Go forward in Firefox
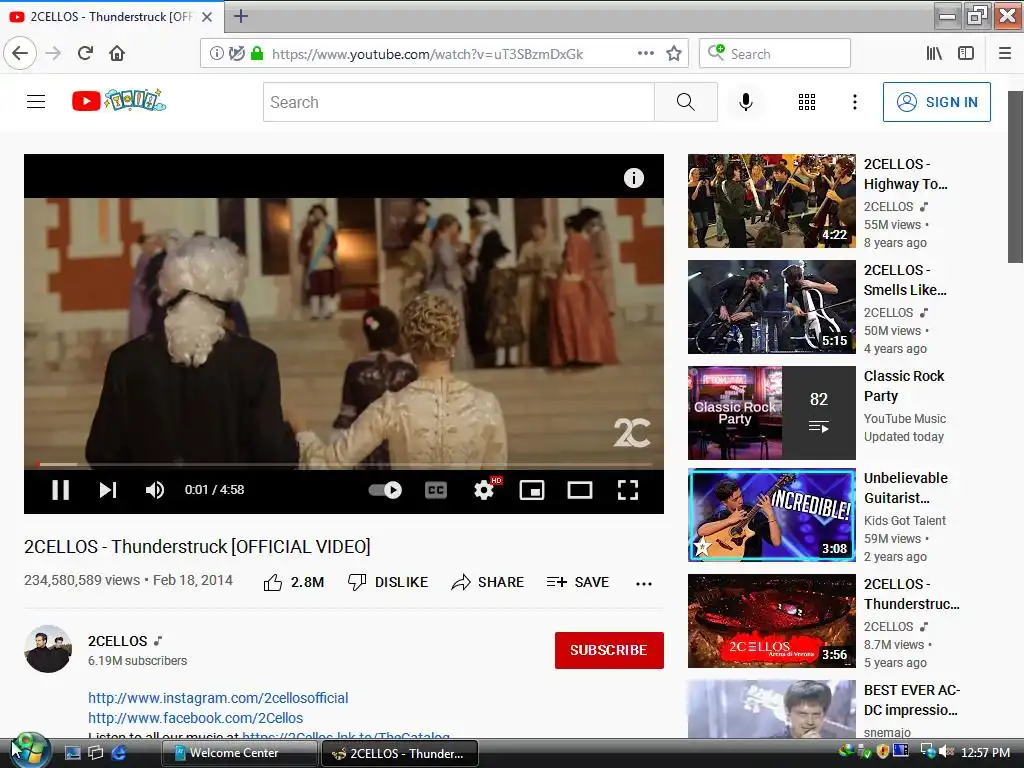 pyautogui.click(x=54, y=53)
